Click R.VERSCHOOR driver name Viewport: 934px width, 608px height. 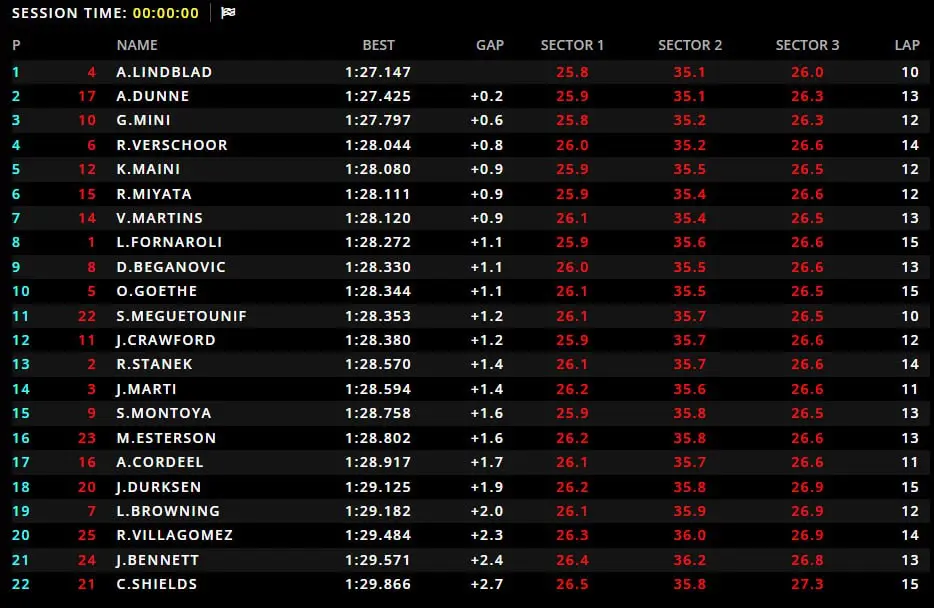pyautogui.click(x=172, y=145)
